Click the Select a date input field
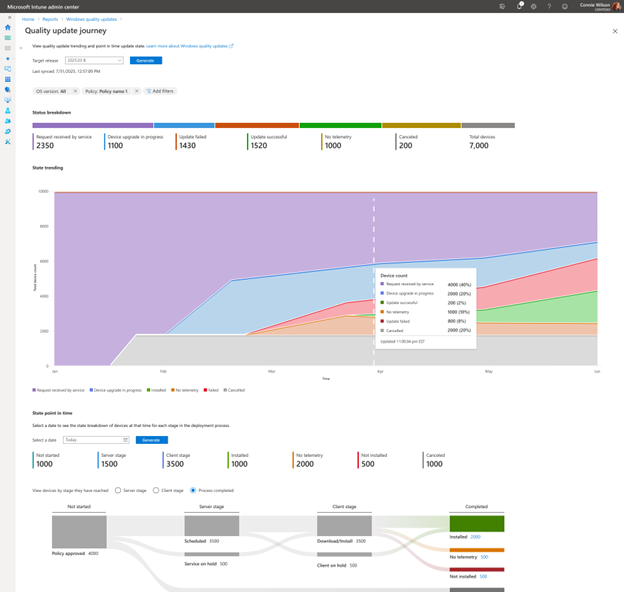 pyautogui.click(x=96, y=440)
